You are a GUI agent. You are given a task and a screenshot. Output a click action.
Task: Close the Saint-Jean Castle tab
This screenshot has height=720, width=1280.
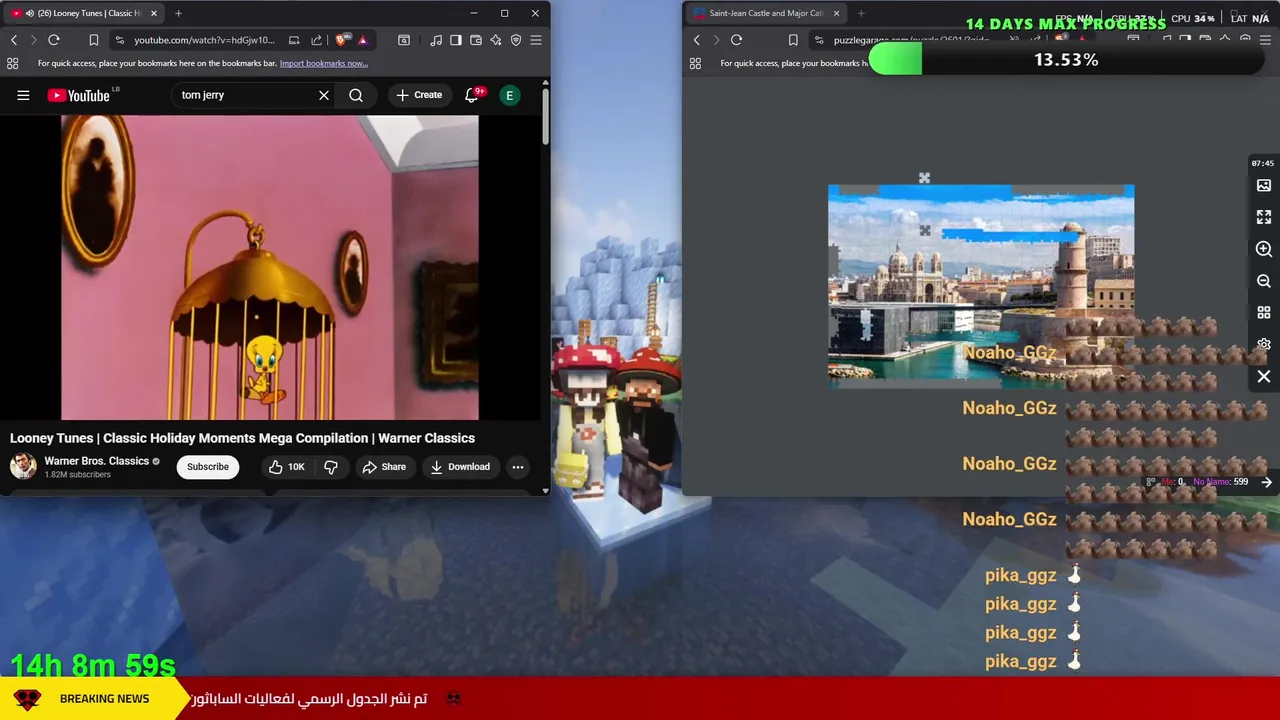[836, 13]
